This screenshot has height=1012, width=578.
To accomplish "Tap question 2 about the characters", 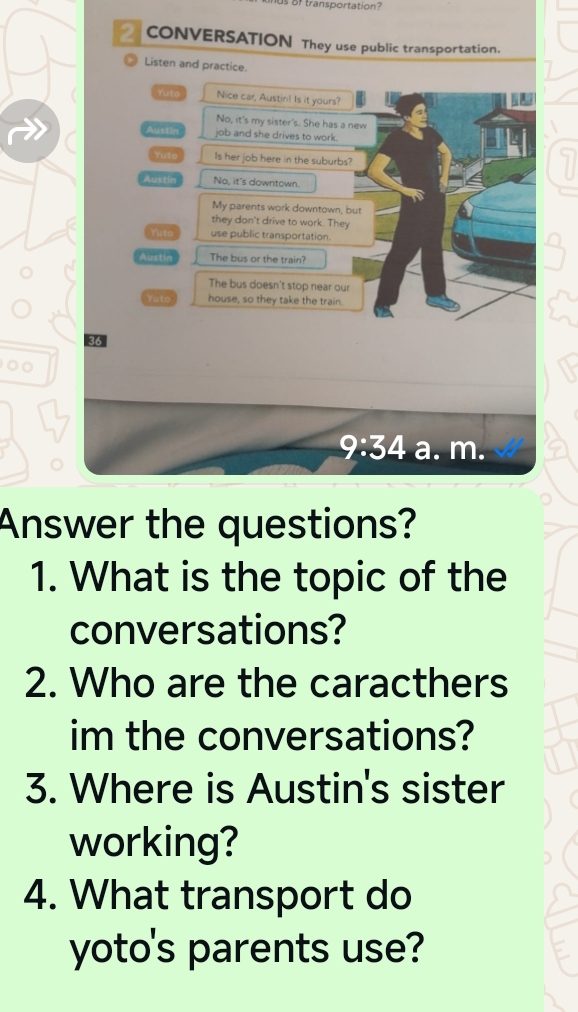I will coord(266,708).
